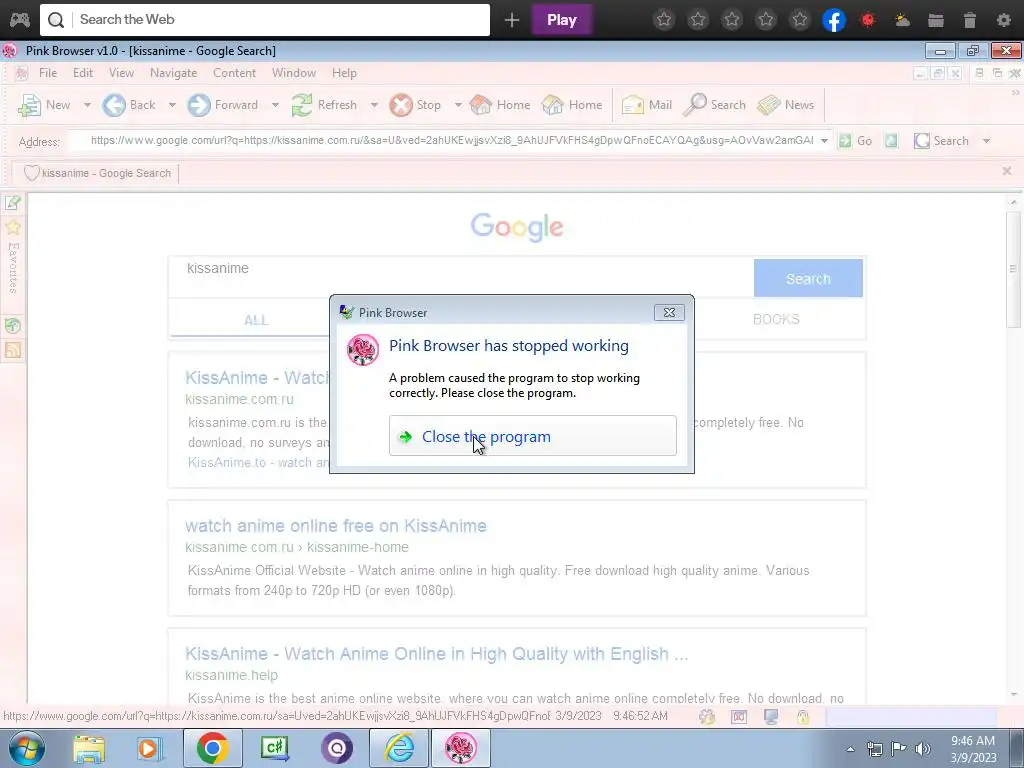
Task: Expand the dropdown arrow next to New
Action: pos(87,104)
